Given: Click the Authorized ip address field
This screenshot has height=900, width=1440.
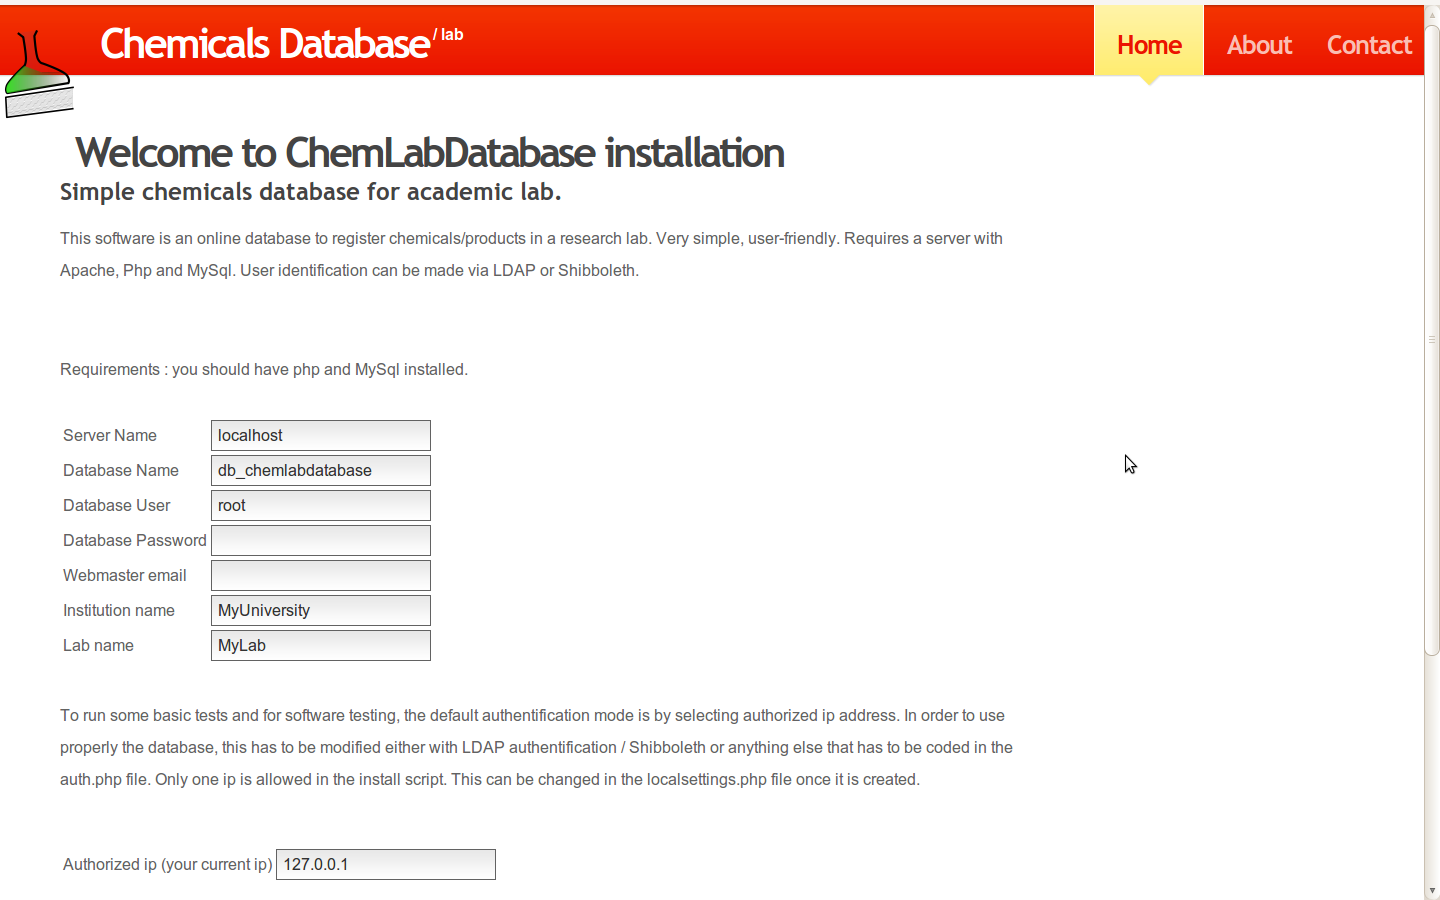Looking at the screenshot, I should coord(385,864).
